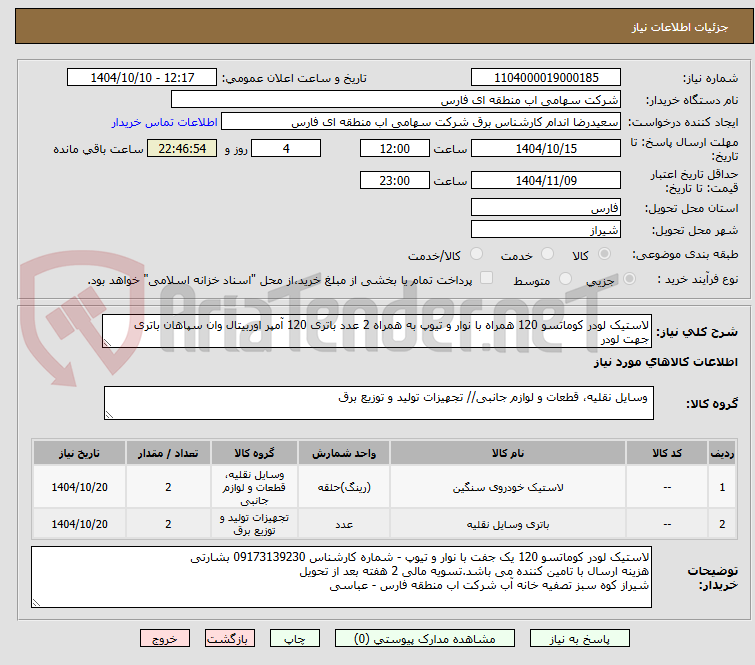The width and height of the screenshot is (755, 665).
Task: Click the cell باتری وسایل نقلیه
Action: 508,524
